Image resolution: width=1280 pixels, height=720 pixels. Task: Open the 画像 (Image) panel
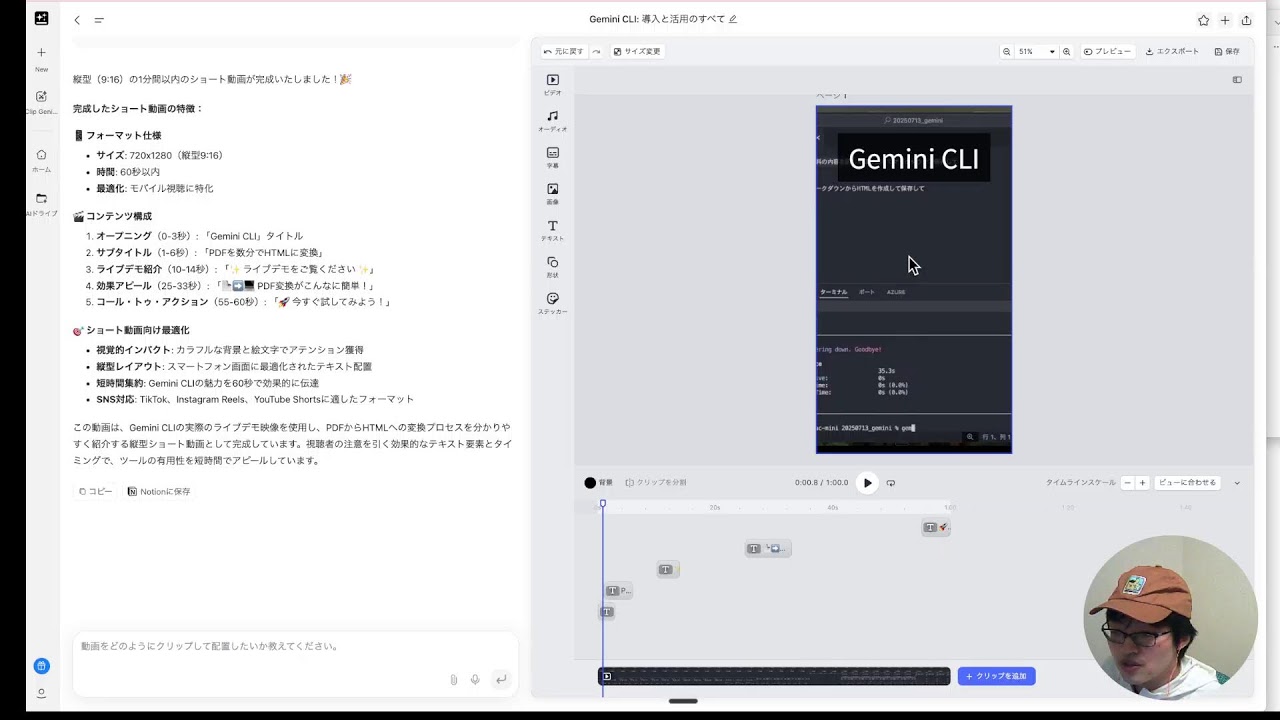[x=553, y=194]
